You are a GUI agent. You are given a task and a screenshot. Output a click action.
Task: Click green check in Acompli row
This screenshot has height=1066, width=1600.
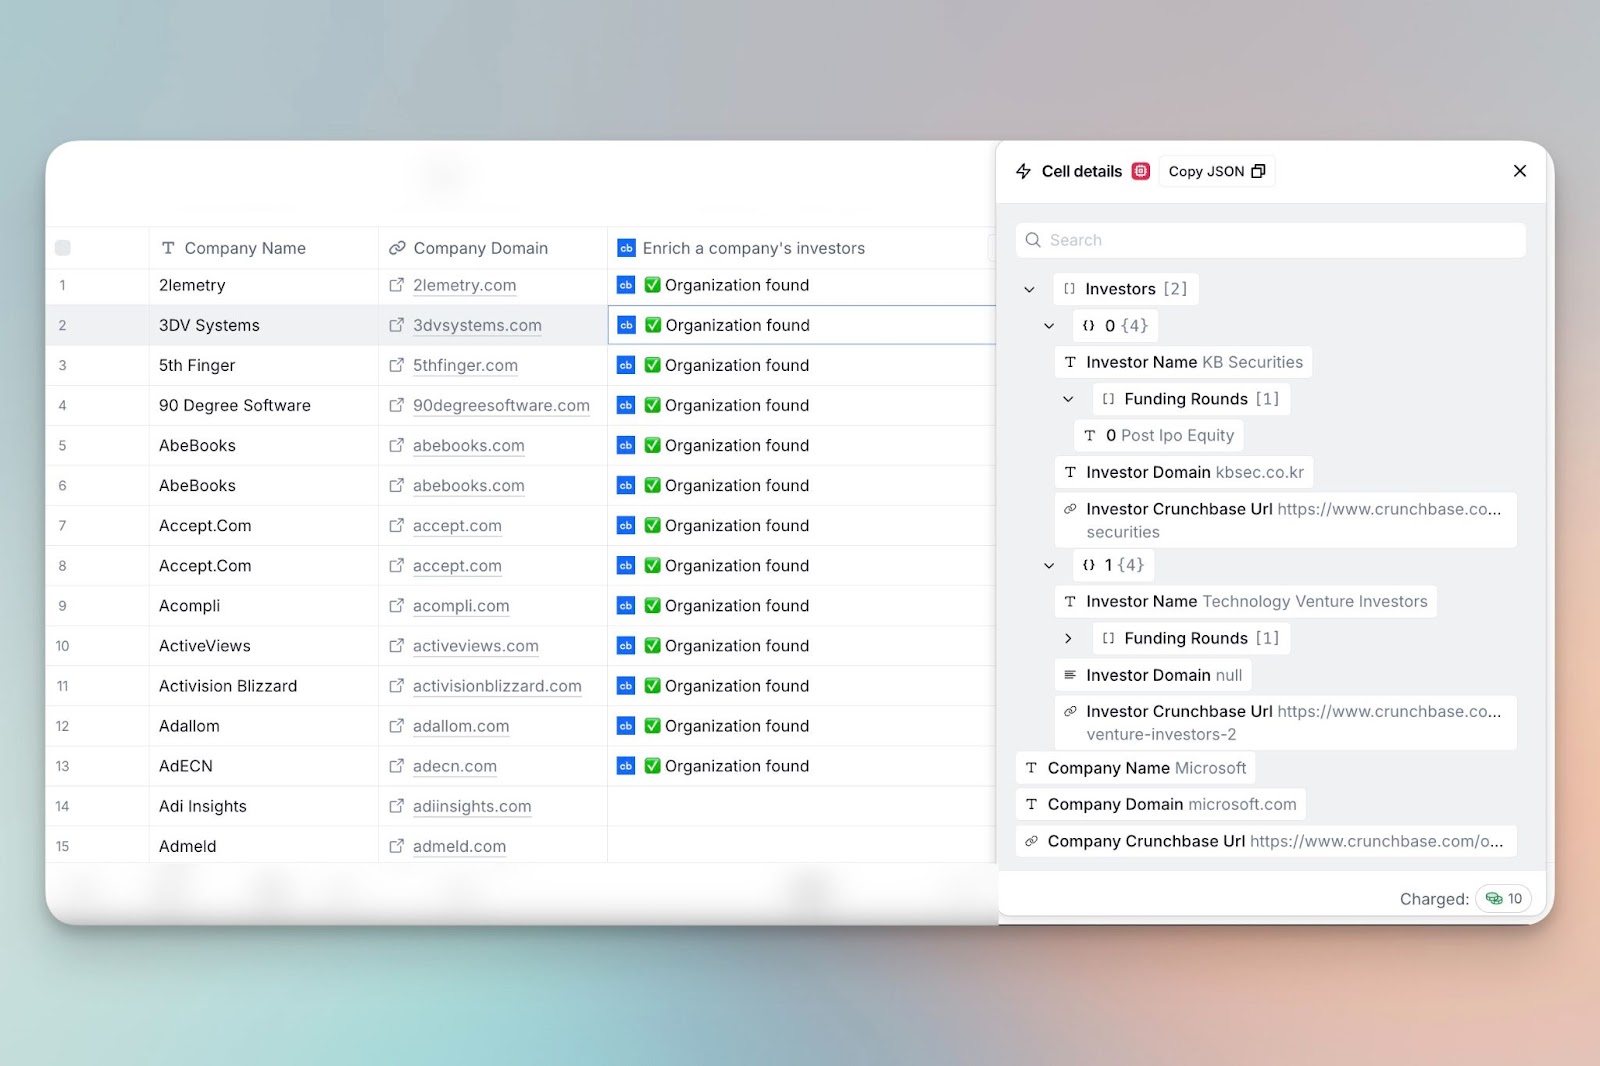(x=652, y=605)
